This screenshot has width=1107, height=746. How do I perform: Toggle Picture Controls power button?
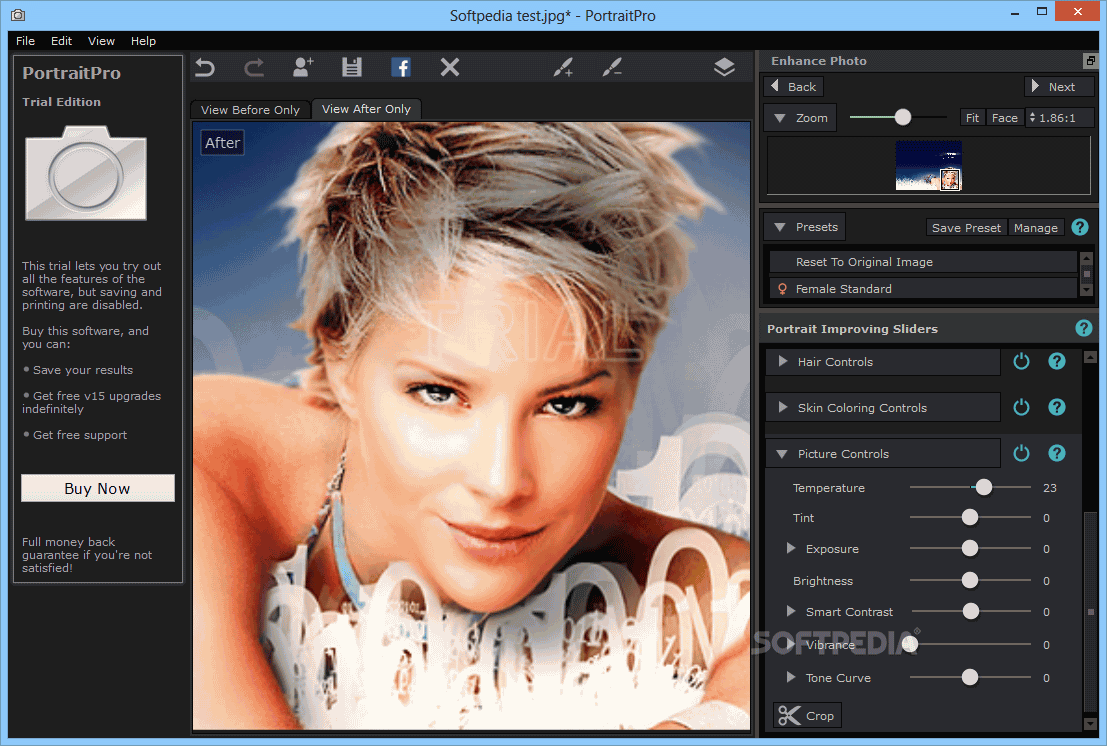1022,453
